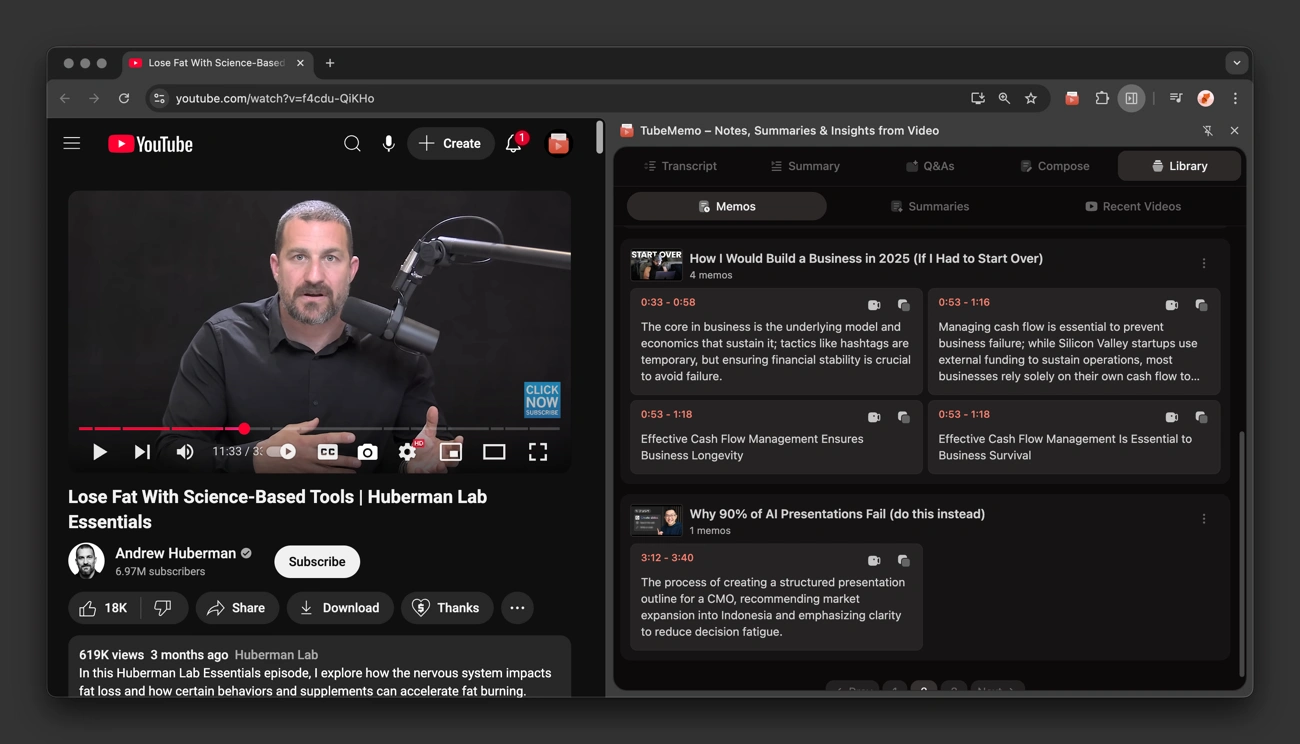Enter full screen video mode
Image resolution: width=1300 pixels, height=744 pixels.
(x=538, y=452)
